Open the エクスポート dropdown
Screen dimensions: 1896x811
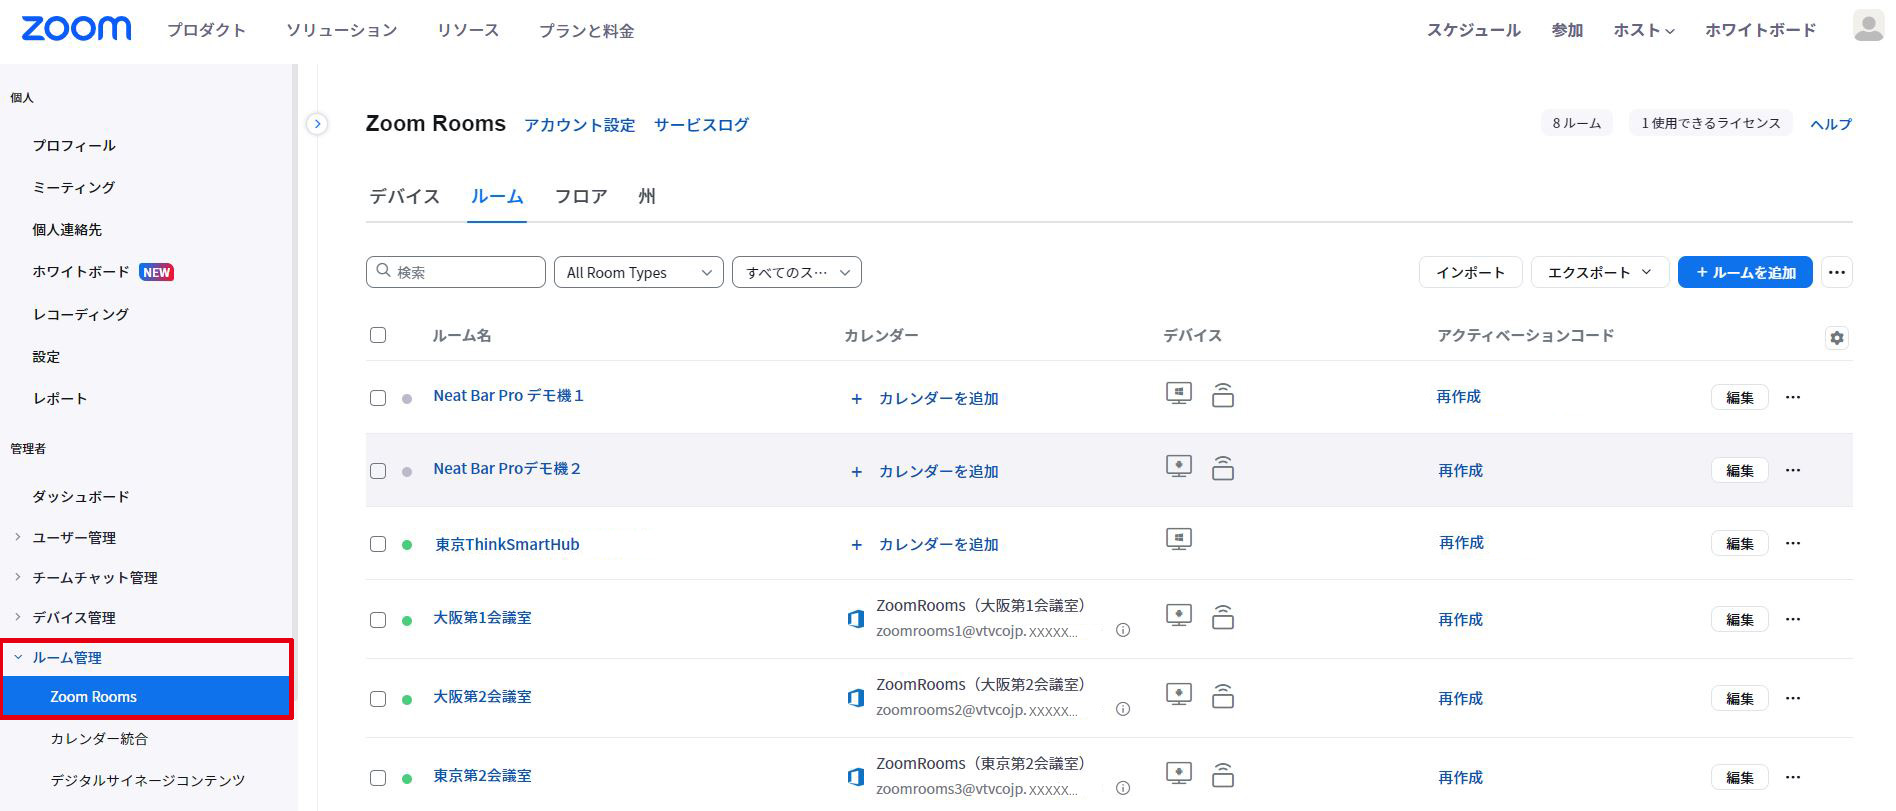tap(1600, 272)
